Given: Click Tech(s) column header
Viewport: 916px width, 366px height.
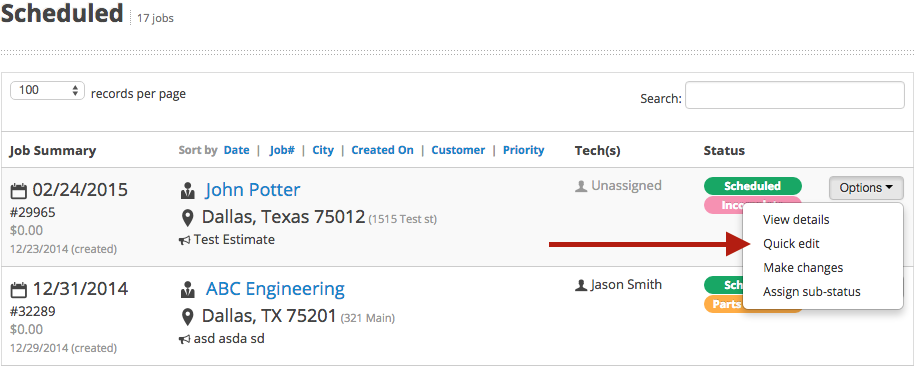Looking at the screenshot, I should (598, 151).
